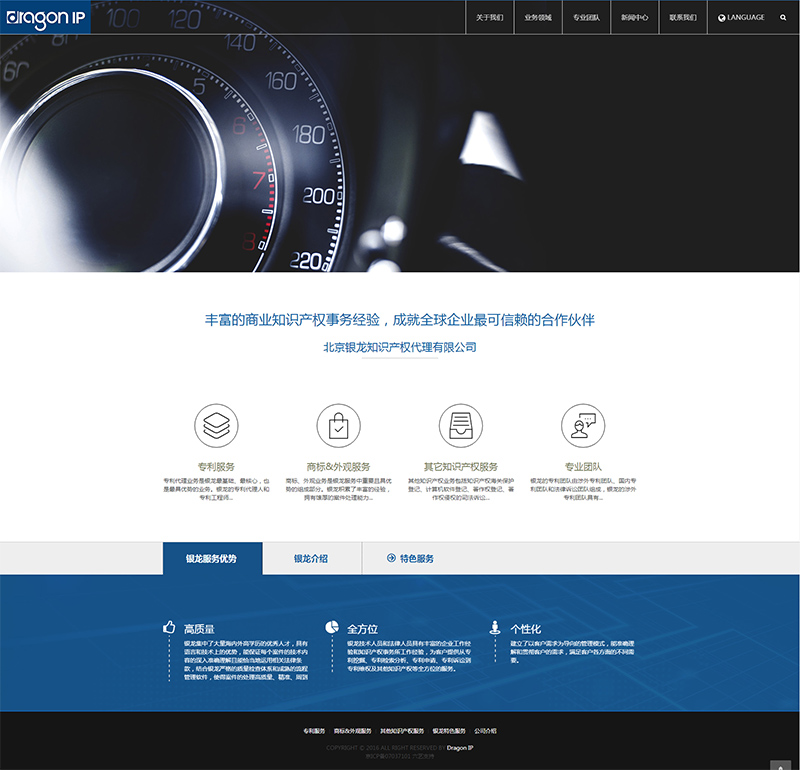Click the 其它知识产权服务 inbox tray icon

(460, 426)
